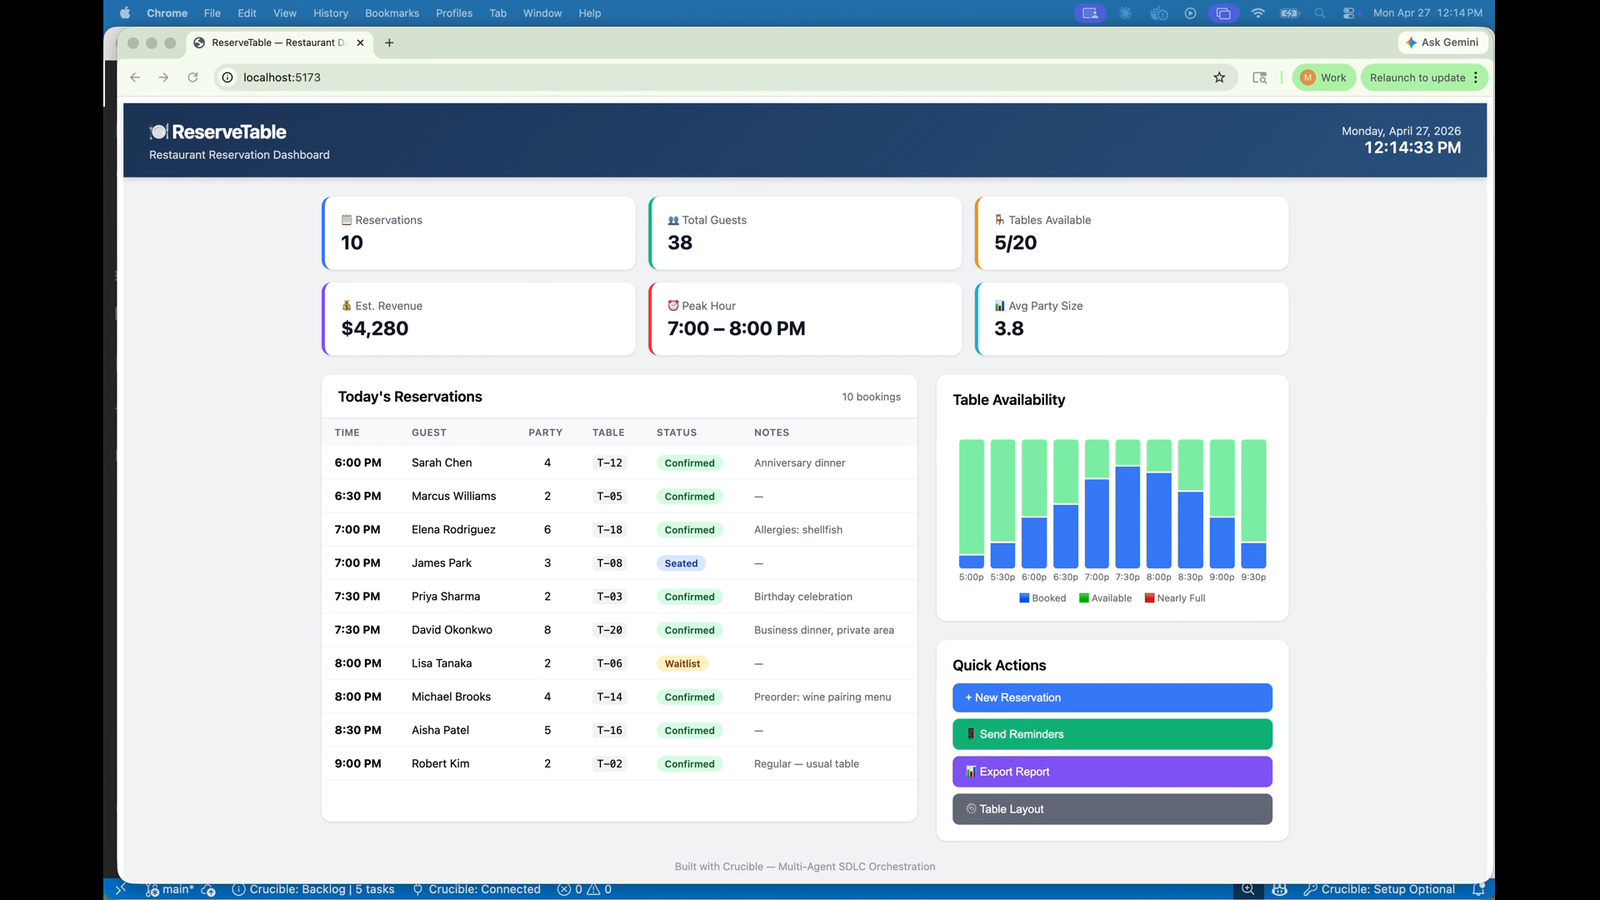This screenshot has height=900, width=1600.
Task: Open the Work profile menu in Chrome
Action: pos(1323,77)
